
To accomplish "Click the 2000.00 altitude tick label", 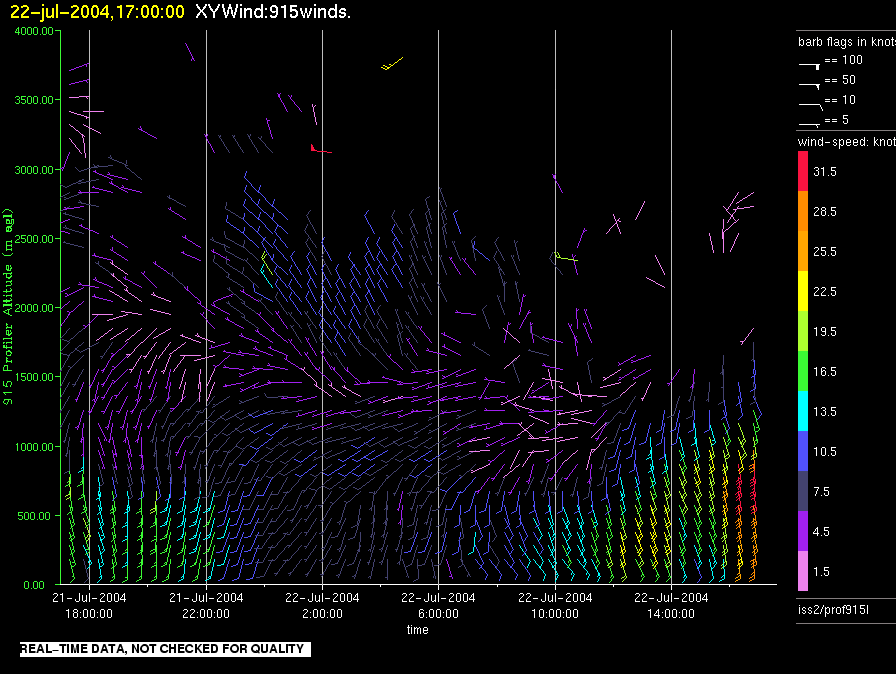I will click(x=34, y=308).
